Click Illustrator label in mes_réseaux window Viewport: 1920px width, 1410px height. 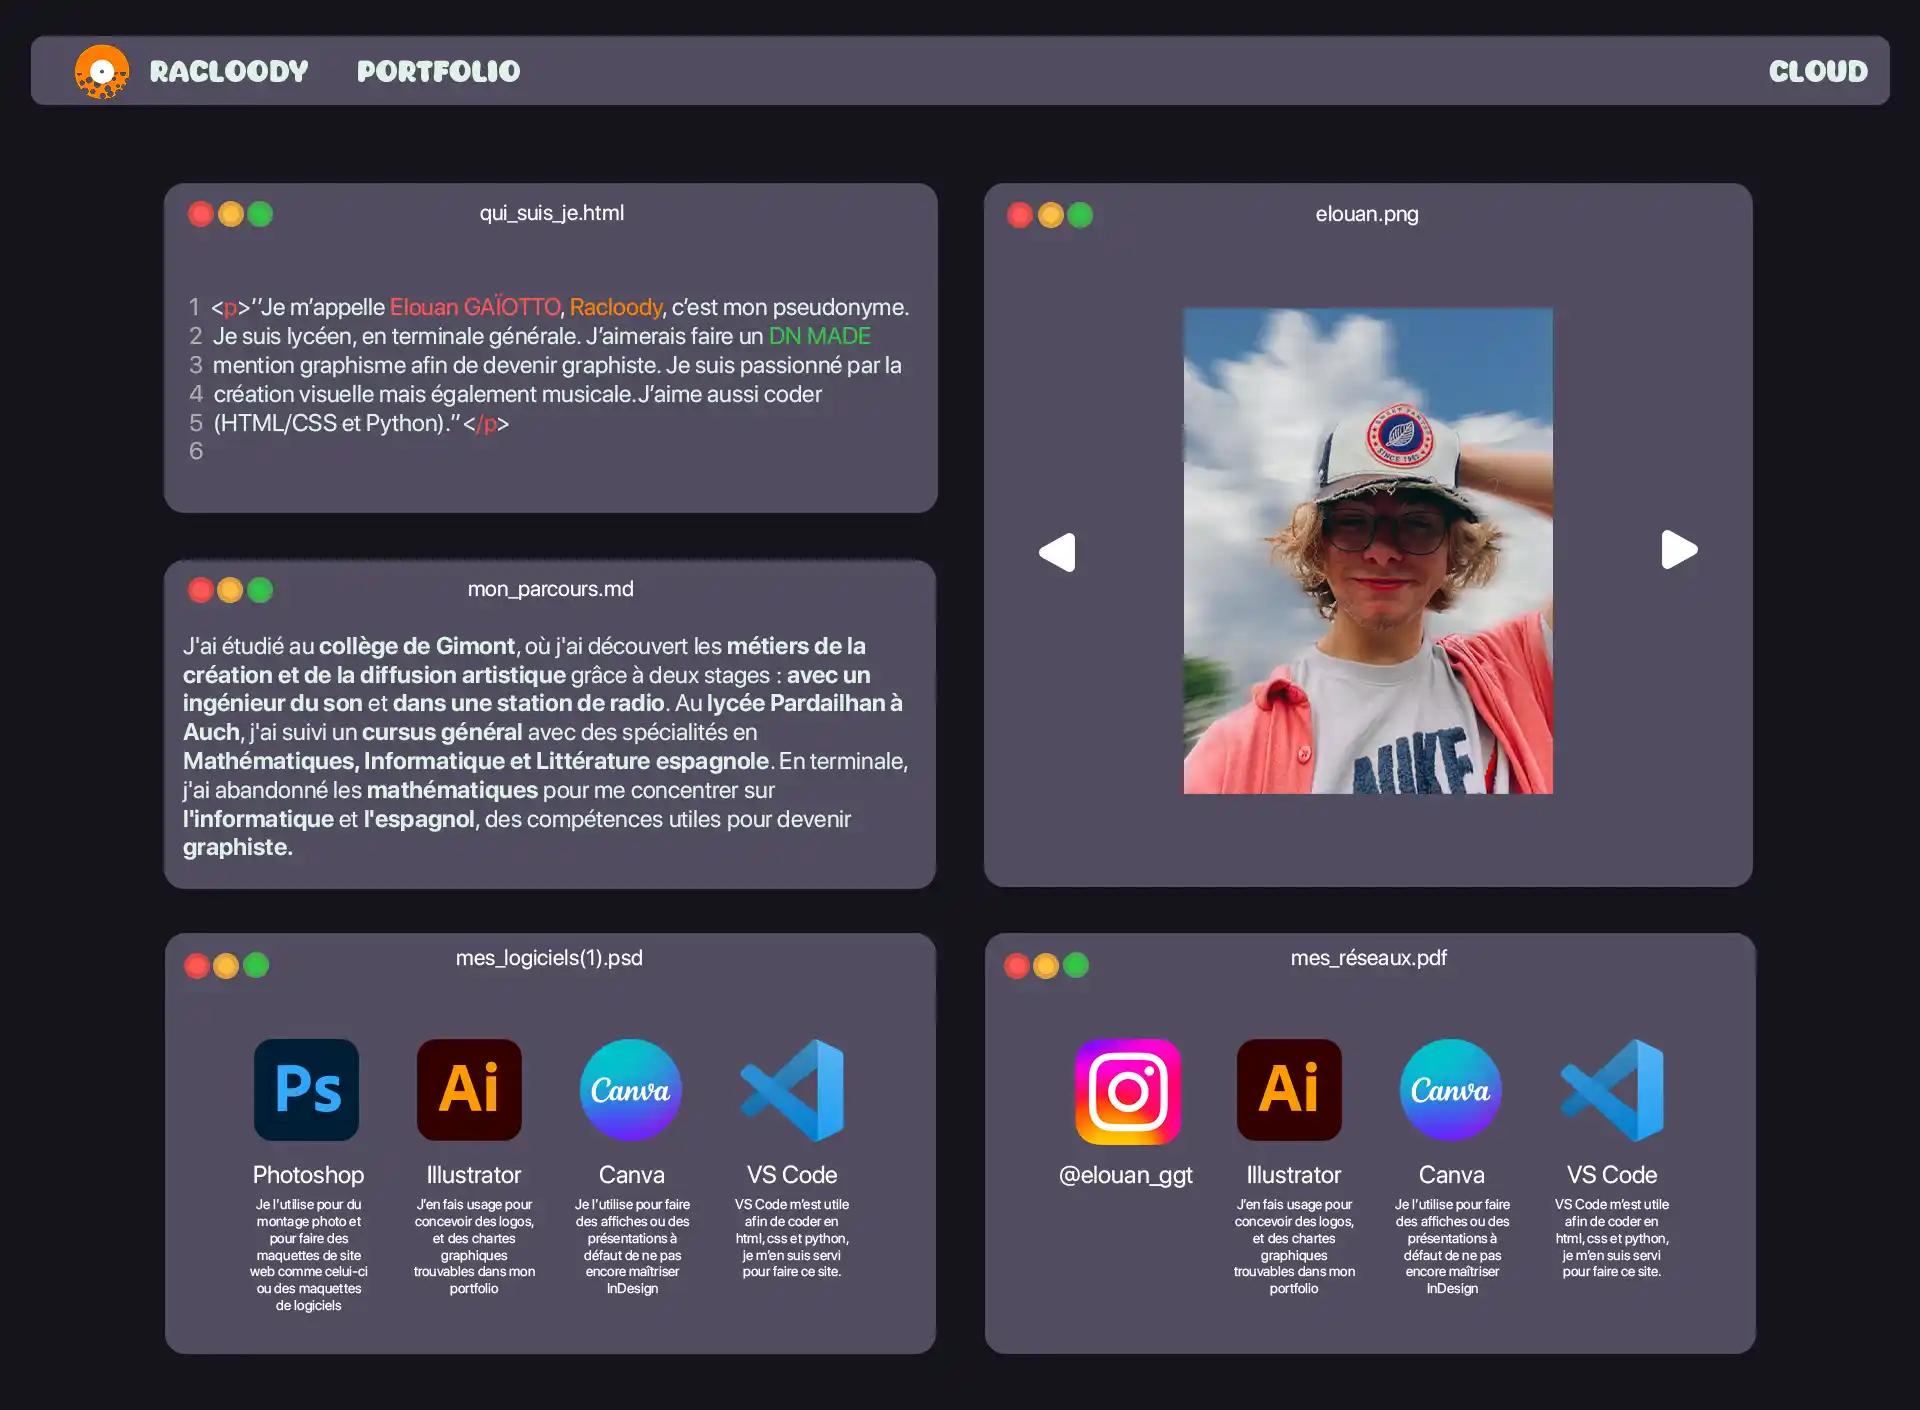(1294, 1175)
